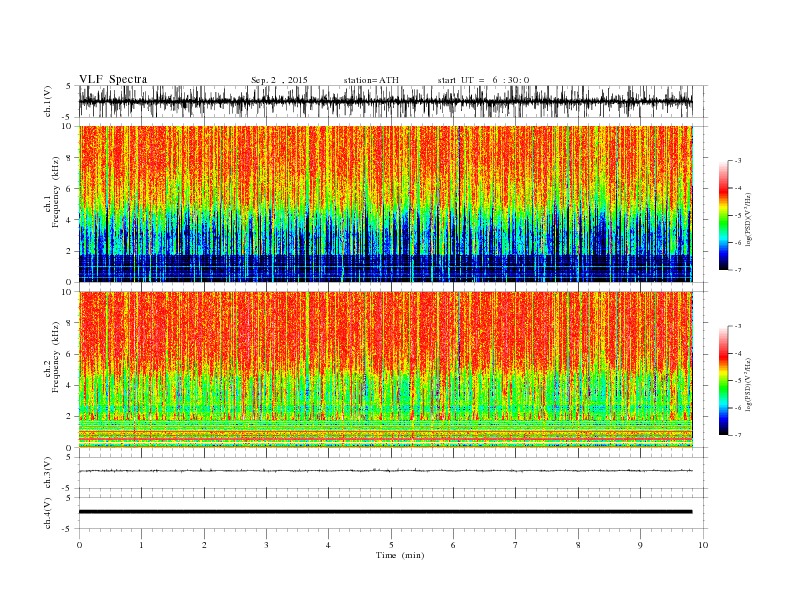Image resolution: width=792 pixels, height=612 pixels.
Task: Click the "start UT = 6 :30: 0" text
Action: [x=483, y=80]
